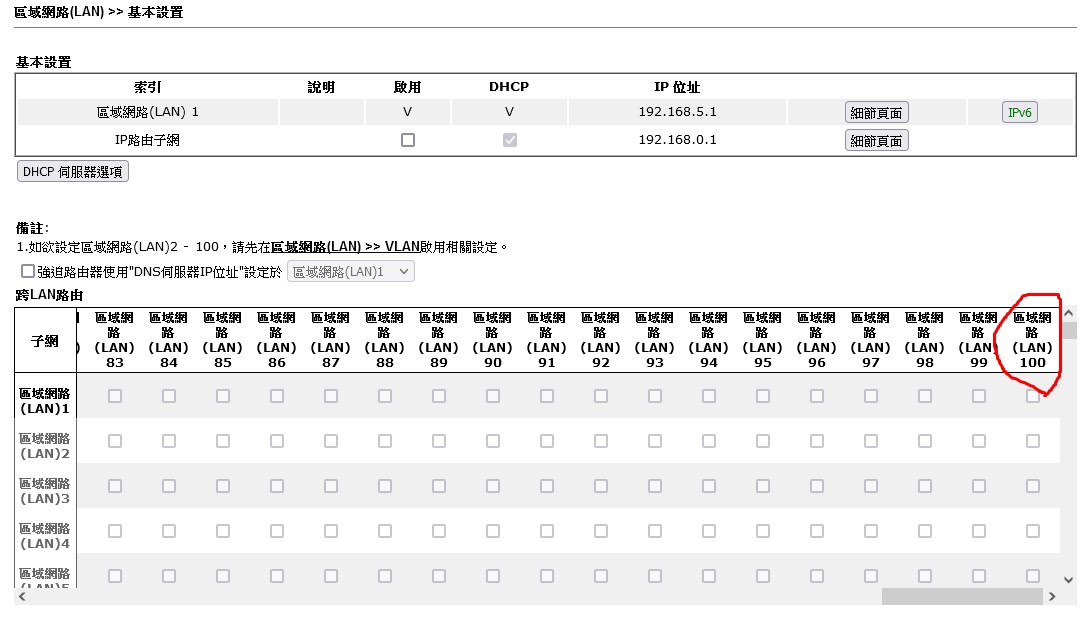Check 區域網路(LAN)2 row under the LAN 99 column
The height and width of the screenshot is (619, 1090).
click(x=979, y=441)
